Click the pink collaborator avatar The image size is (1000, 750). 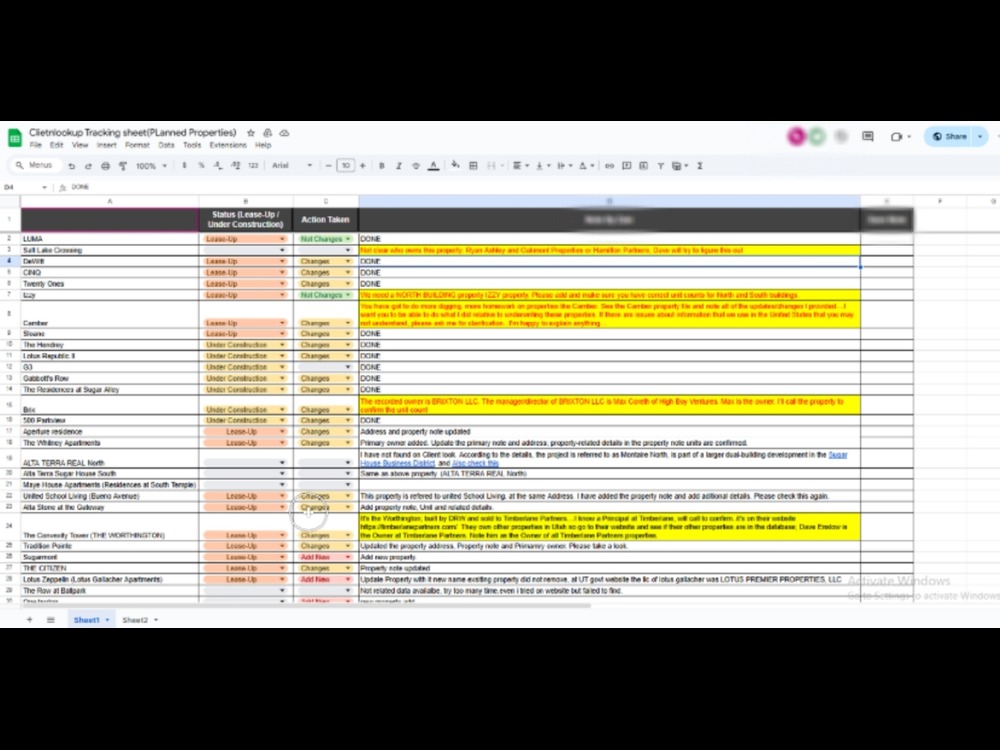coord(796,136)
